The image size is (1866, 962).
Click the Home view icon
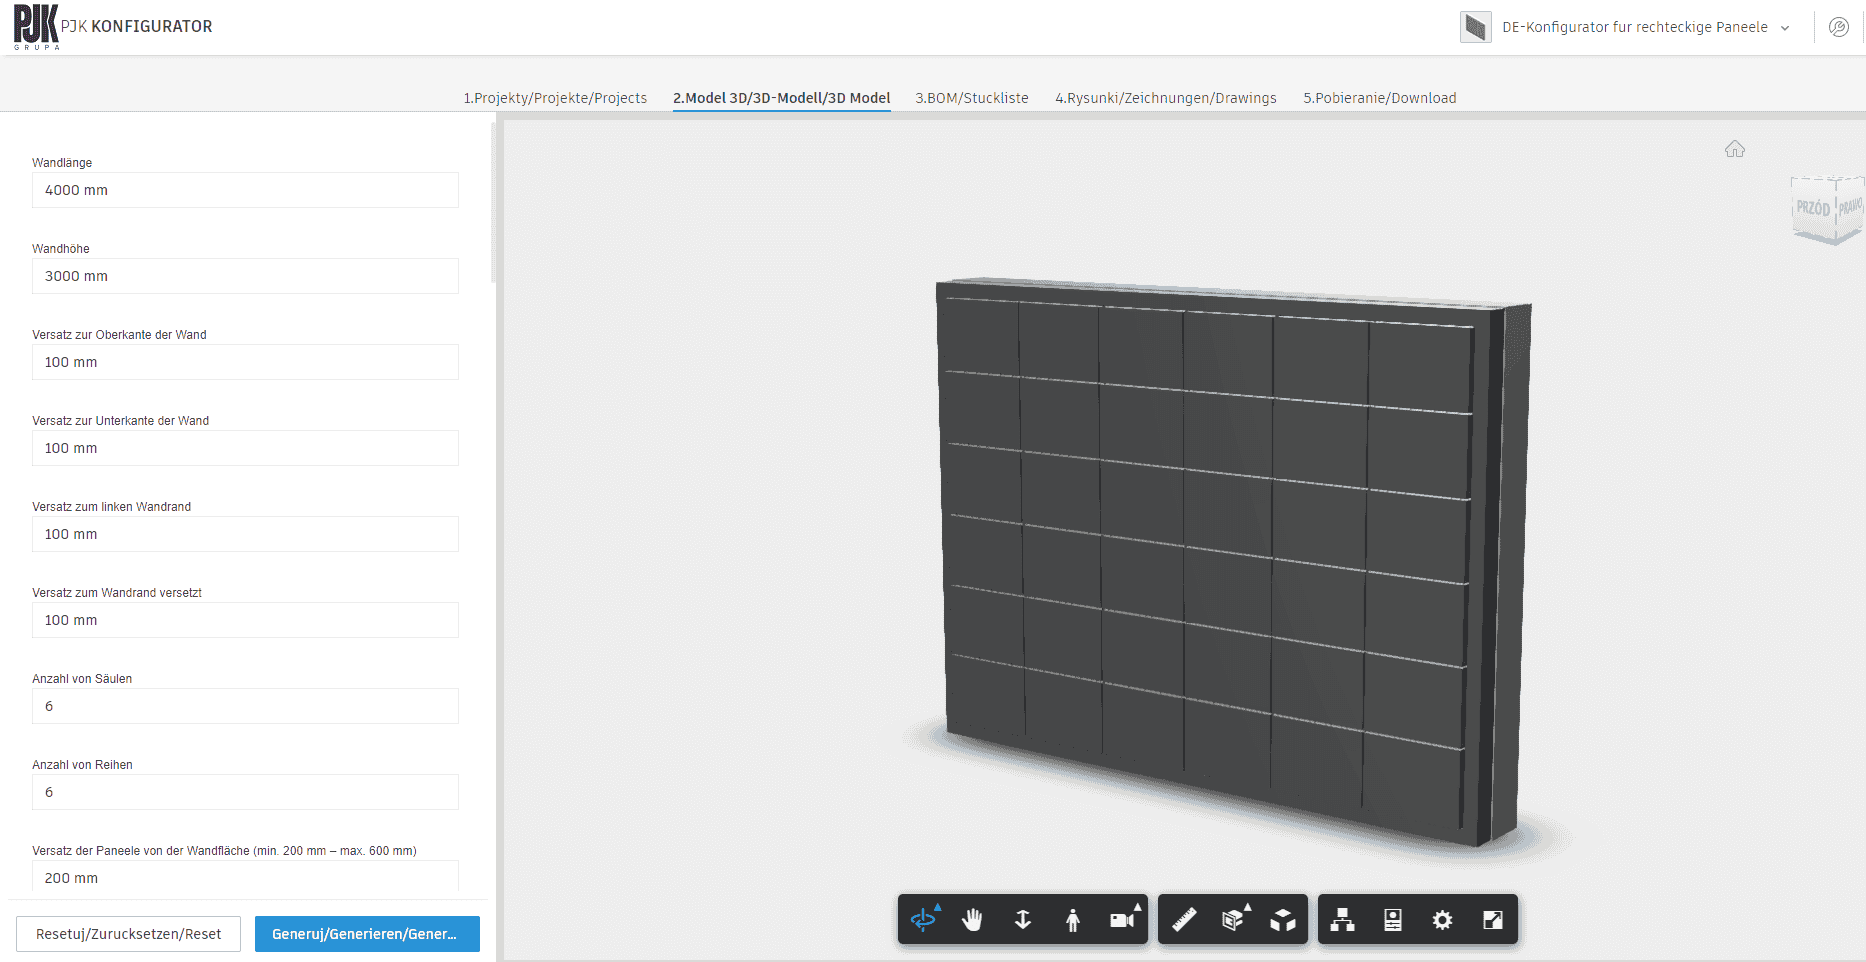[x=1735, y=149]
